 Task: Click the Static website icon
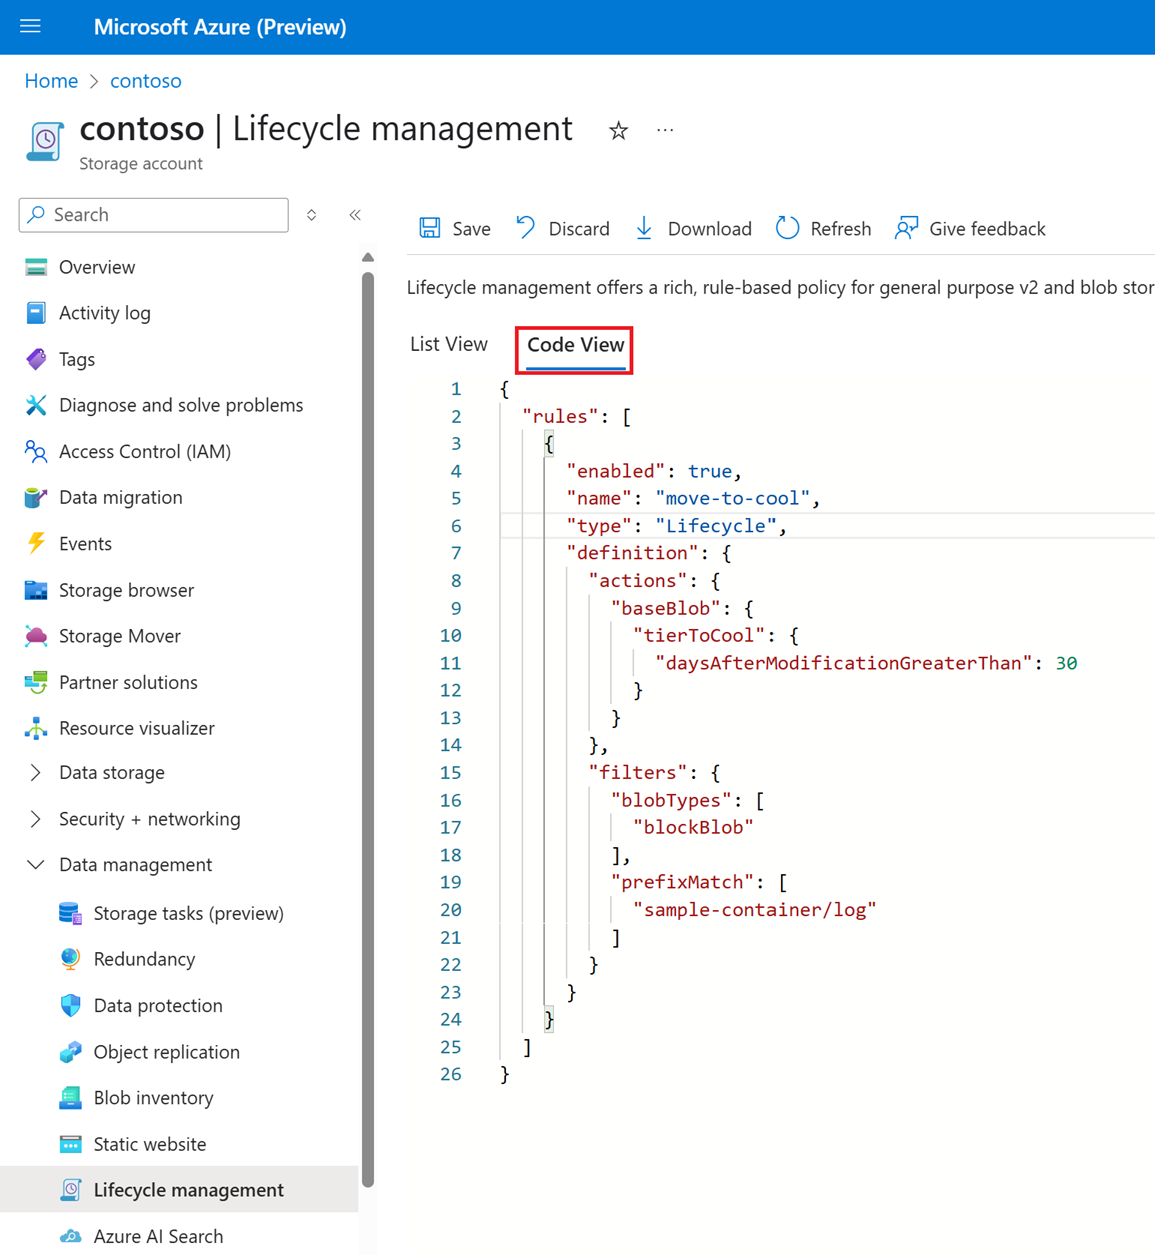tap(70, 1144)
